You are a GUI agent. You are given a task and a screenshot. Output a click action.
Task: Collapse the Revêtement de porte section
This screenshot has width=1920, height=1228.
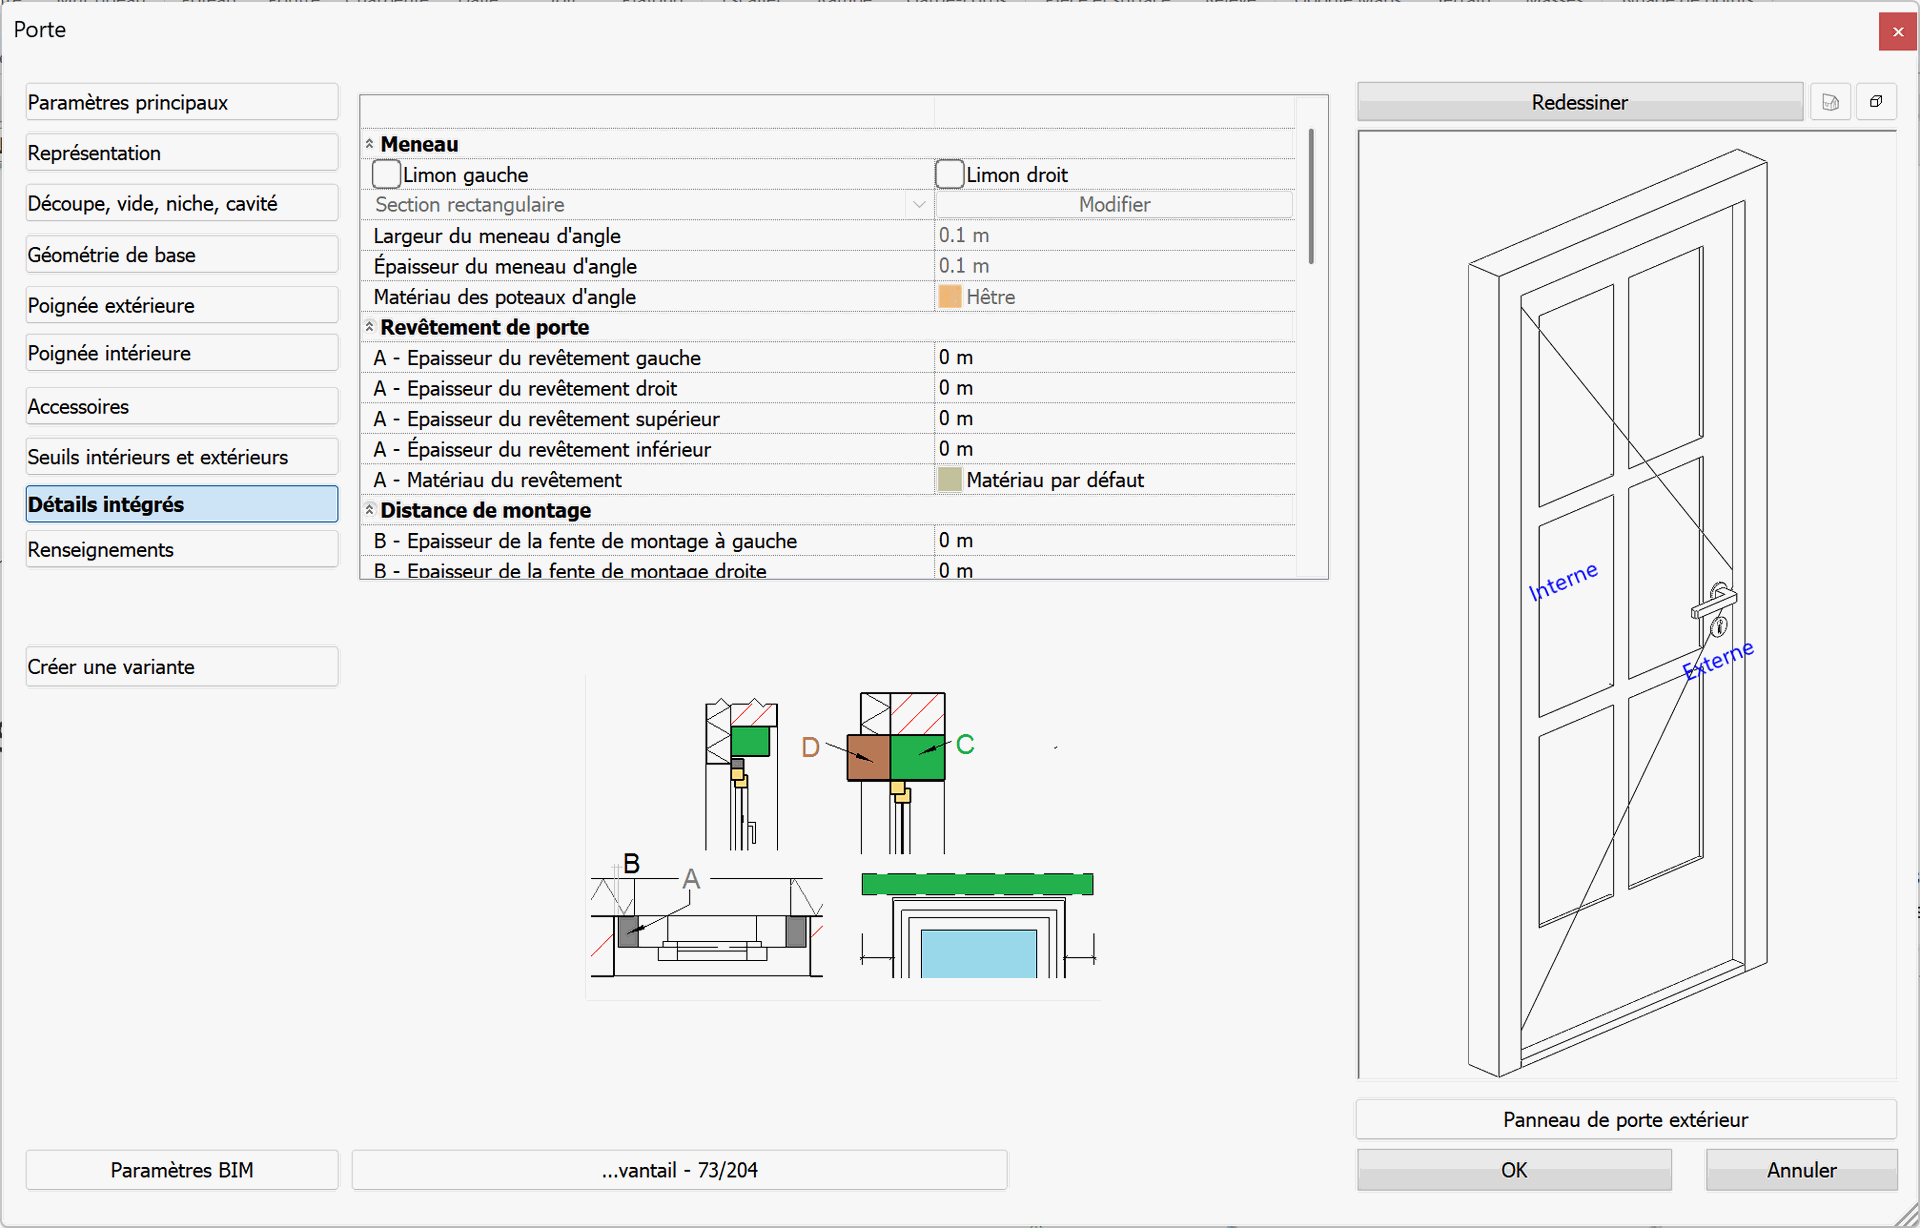[369, 327]
